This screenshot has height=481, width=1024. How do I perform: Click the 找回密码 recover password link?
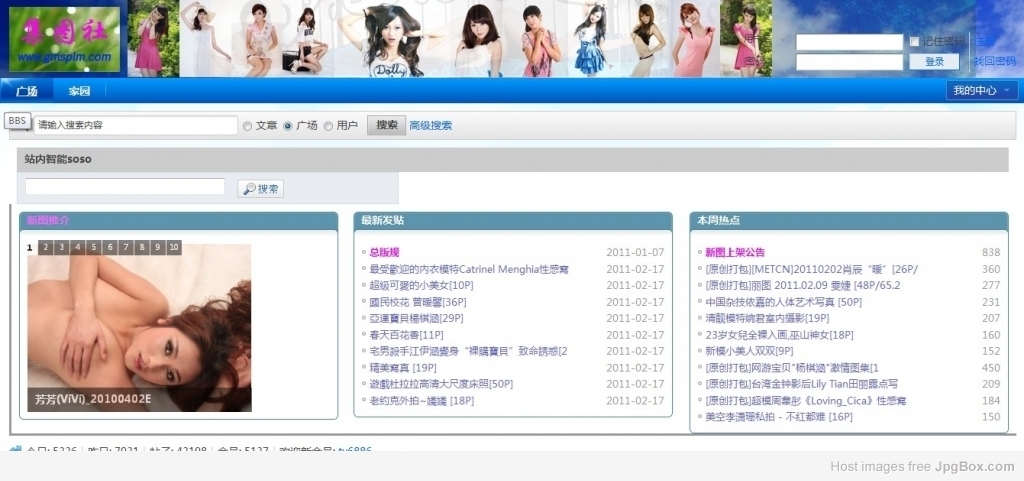tap(994, 62)
